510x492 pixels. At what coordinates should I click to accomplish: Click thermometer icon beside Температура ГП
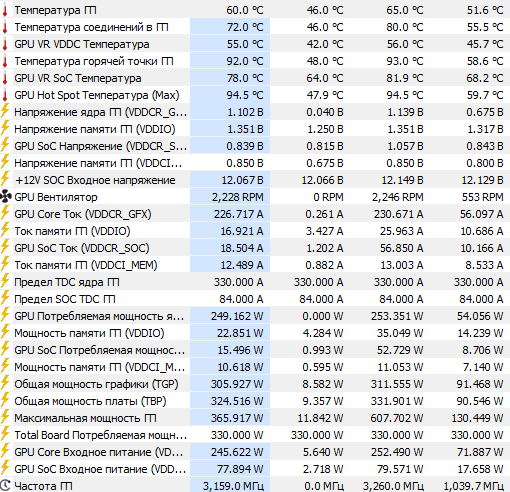tap(5, 10)
